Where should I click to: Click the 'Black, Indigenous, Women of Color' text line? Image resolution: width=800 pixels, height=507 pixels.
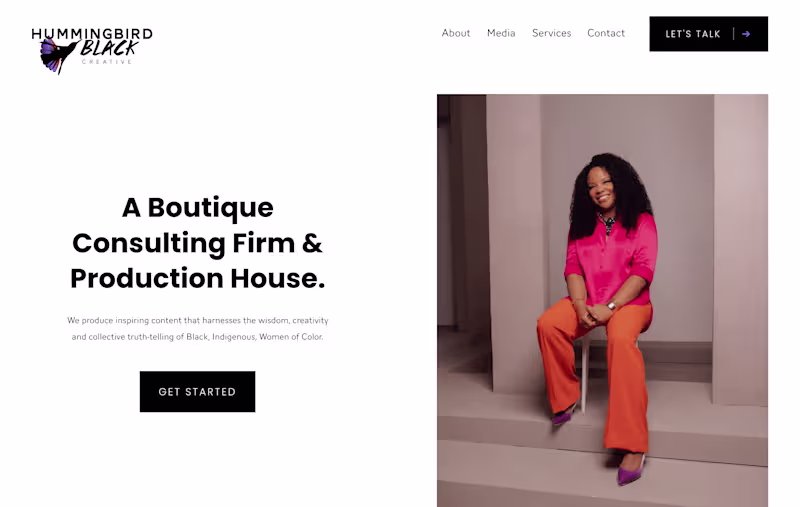pos(197,337)
